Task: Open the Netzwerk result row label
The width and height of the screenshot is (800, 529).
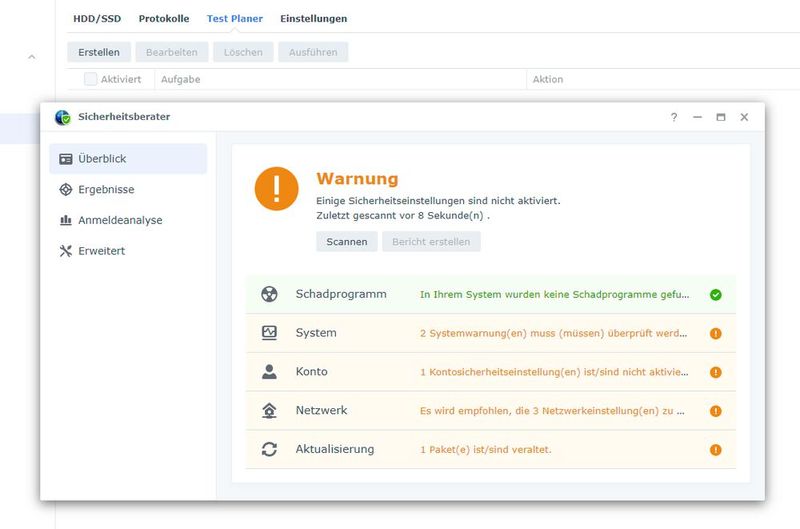Action: click(321, 411)
